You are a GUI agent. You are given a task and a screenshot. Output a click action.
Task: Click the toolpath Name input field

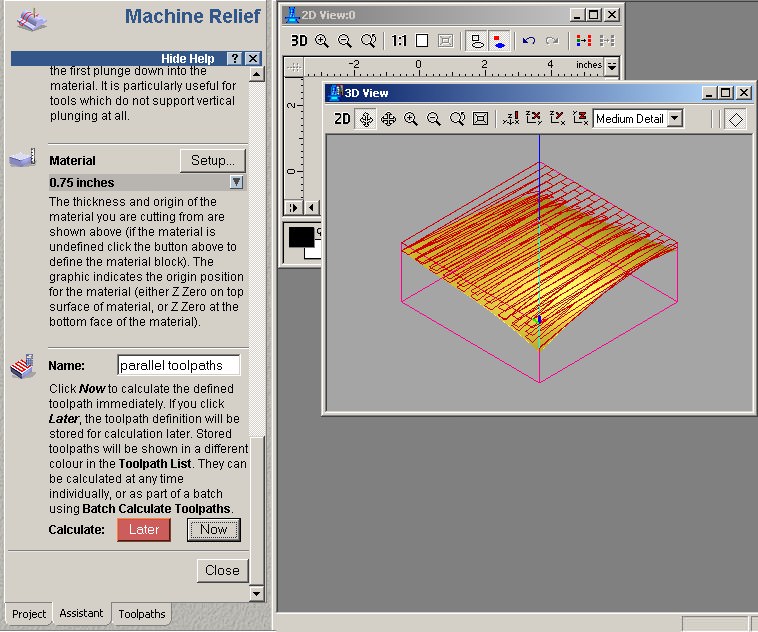178,365
